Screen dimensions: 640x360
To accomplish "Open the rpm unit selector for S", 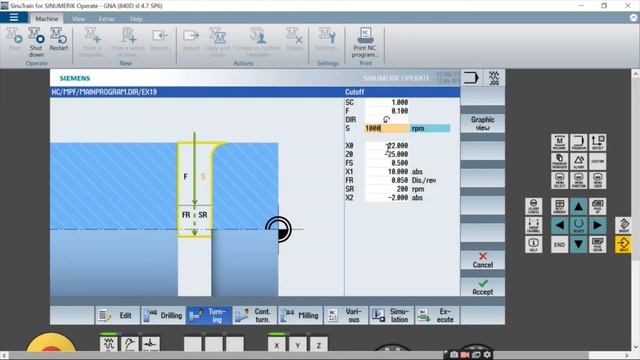I will click(430, 128).
